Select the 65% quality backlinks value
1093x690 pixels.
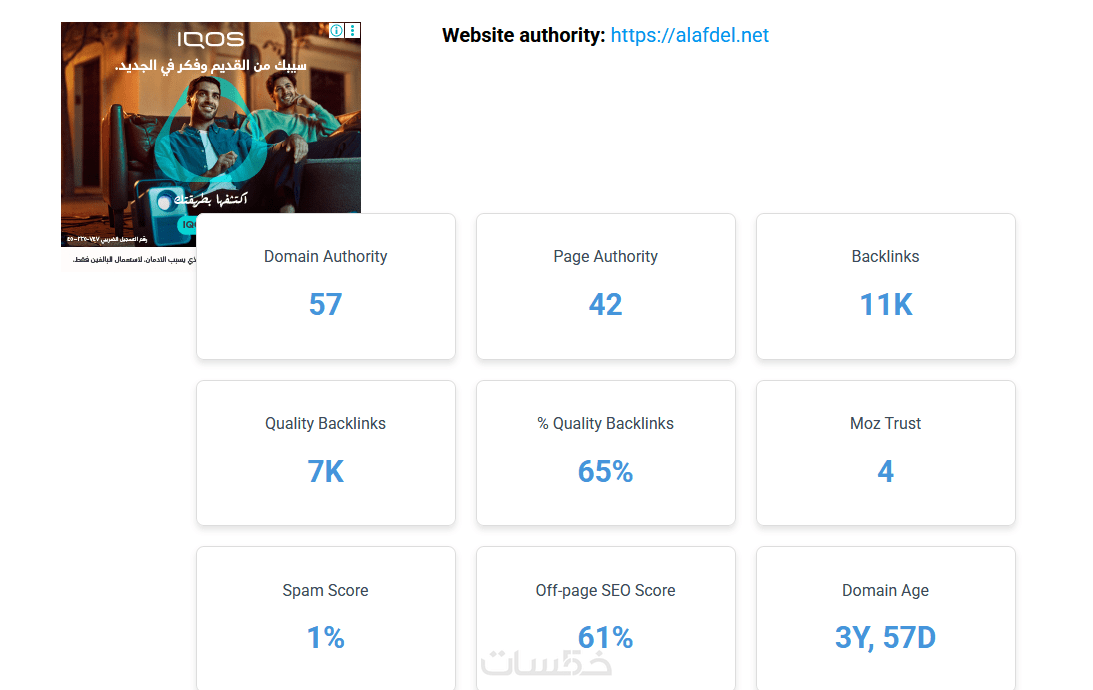pyautogui.click(x=606, y=472)
